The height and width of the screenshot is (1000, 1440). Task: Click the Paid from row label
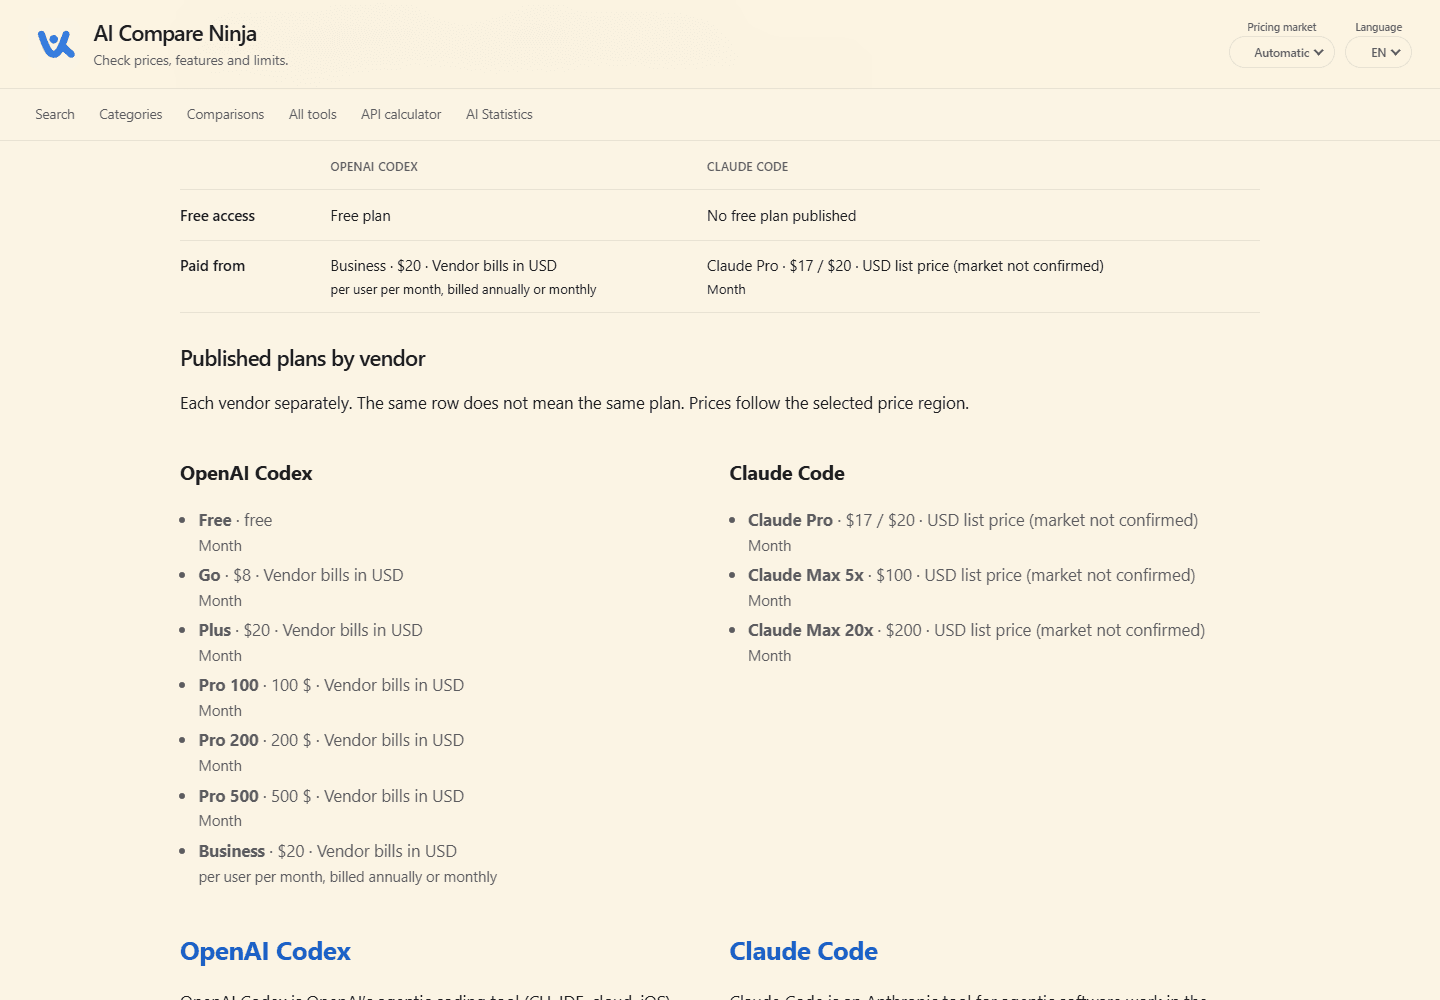[212, 266]
